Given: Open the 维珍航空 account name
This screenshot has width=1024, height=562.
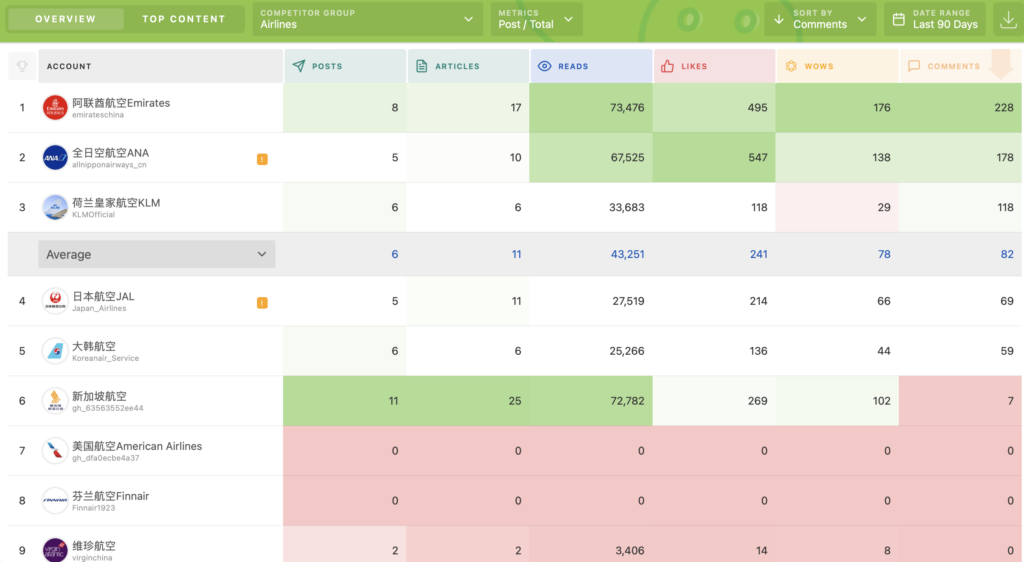Looking at the screenshot, I should 93,546.
